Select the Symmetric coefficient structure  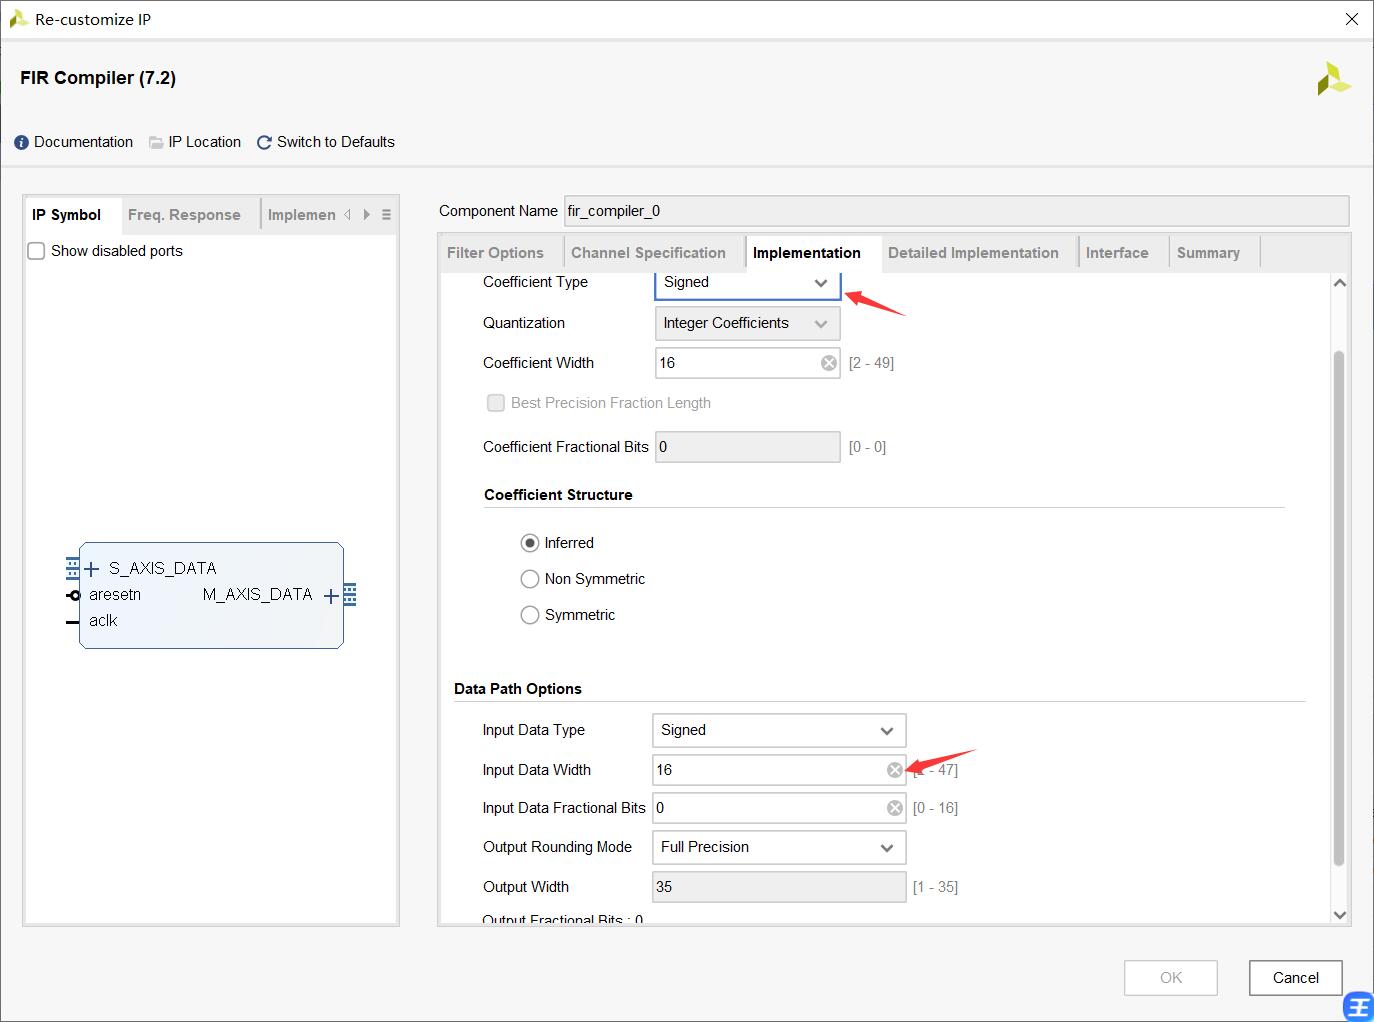(530, 615)
